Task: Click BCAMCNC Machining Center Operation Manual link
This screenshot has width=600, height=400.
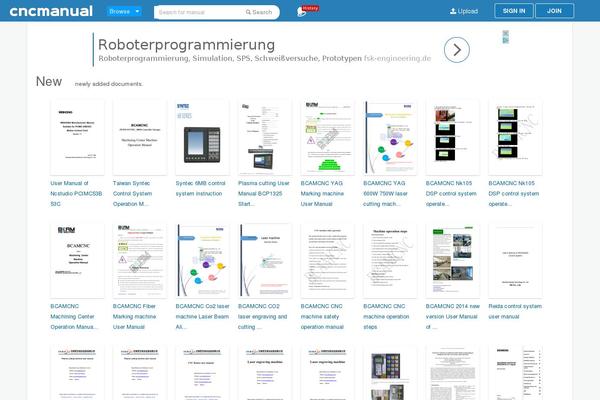Action: [x=74, y=317]
